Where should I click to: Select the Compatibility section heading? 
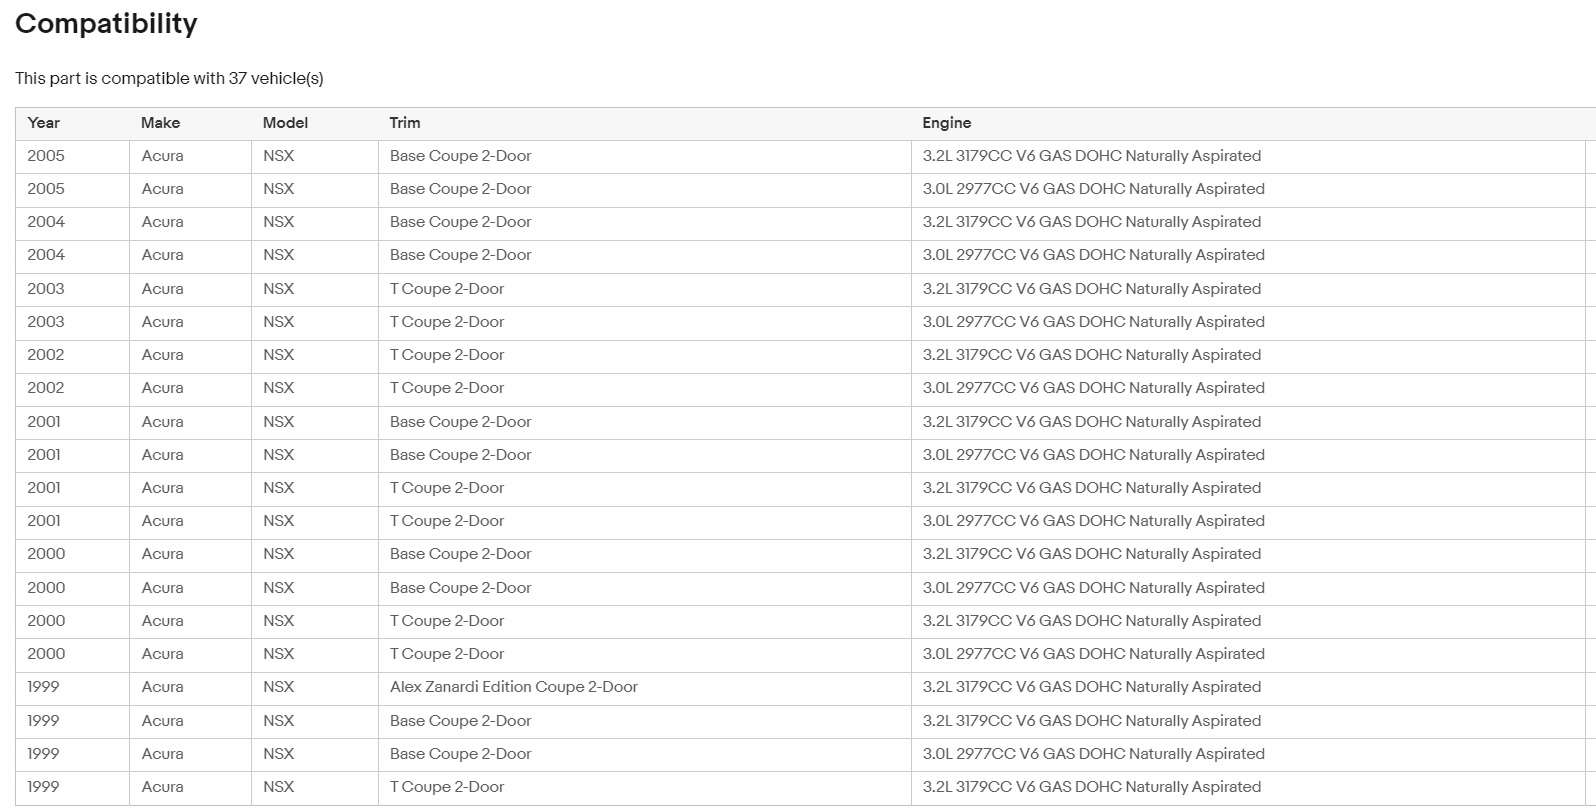pyautogui.click(x=106, y=24)
